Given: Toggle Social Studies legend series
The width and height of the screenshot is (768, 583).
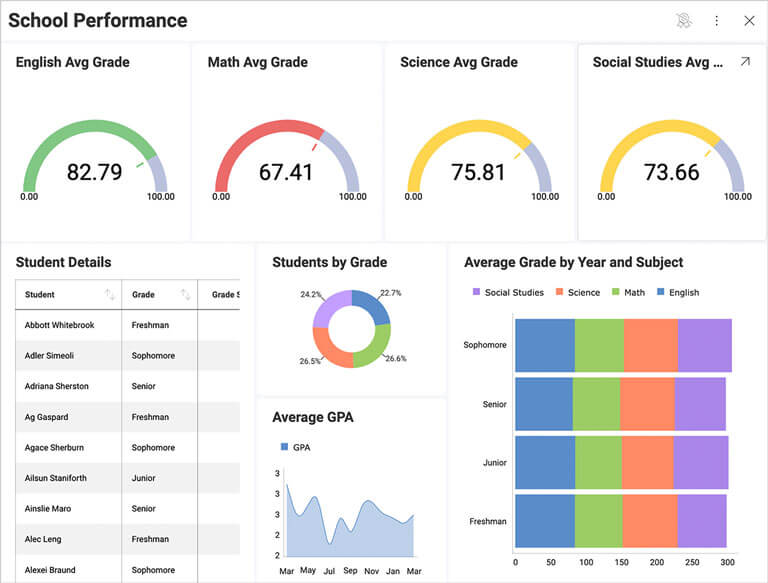Looking at the screenshot, I should 508,293.
